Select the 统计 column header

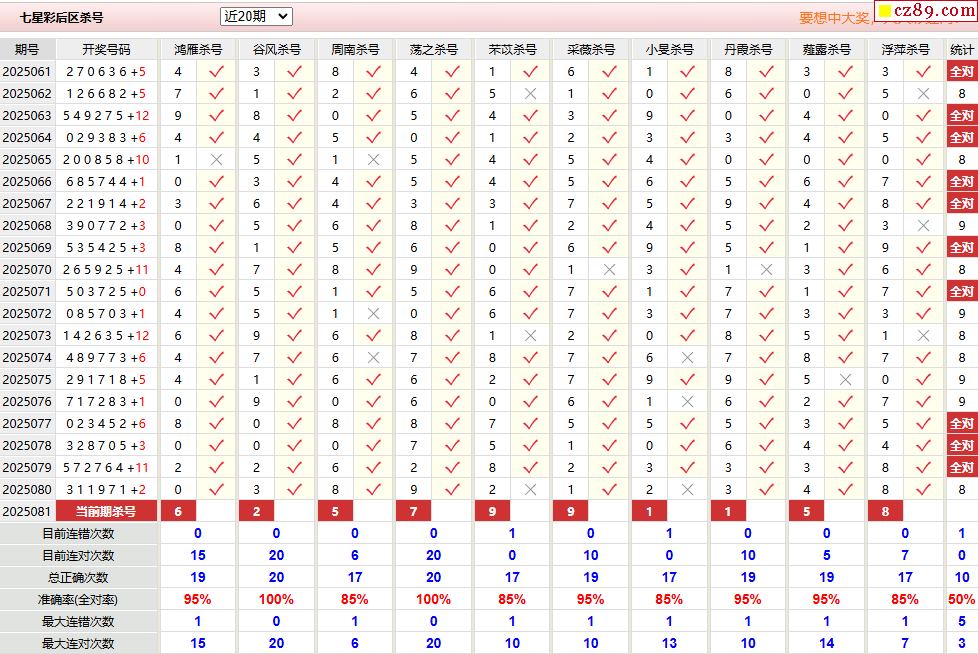tap(962, 49)
